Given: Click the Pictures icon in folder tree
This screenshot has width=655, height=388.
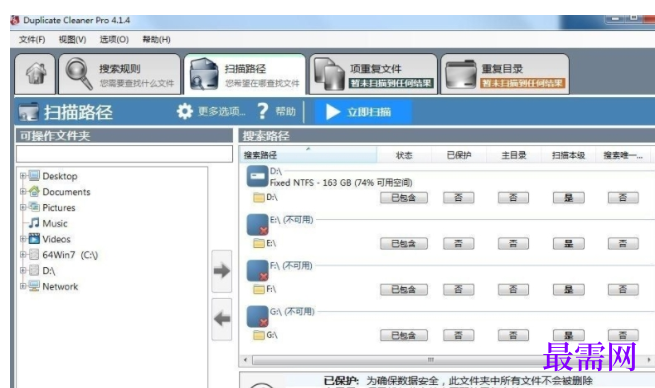Looking at the screenshot, I should 34,208.
